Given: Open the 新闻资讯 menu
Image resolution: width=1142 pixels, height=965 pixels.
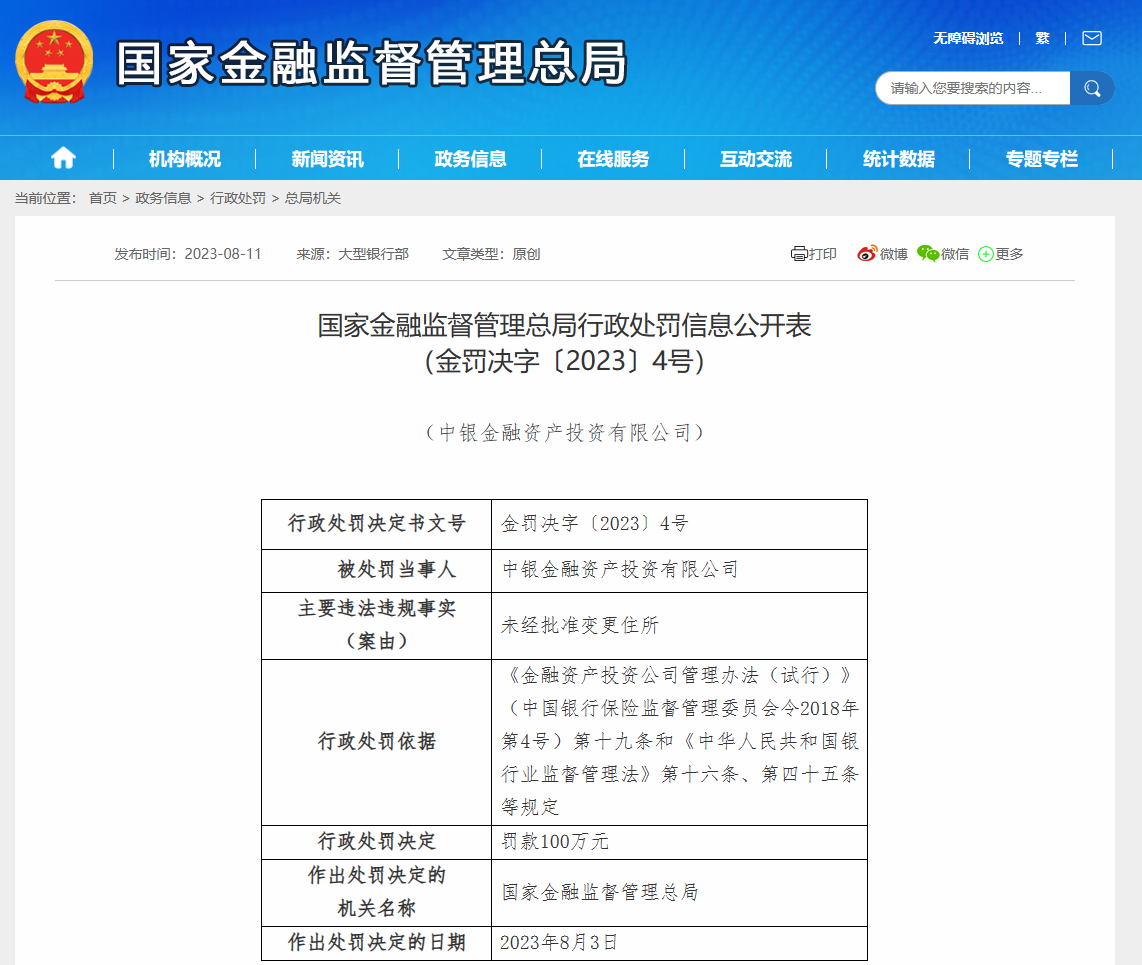Looking at the screenshot, I should (x=327, y=159).
